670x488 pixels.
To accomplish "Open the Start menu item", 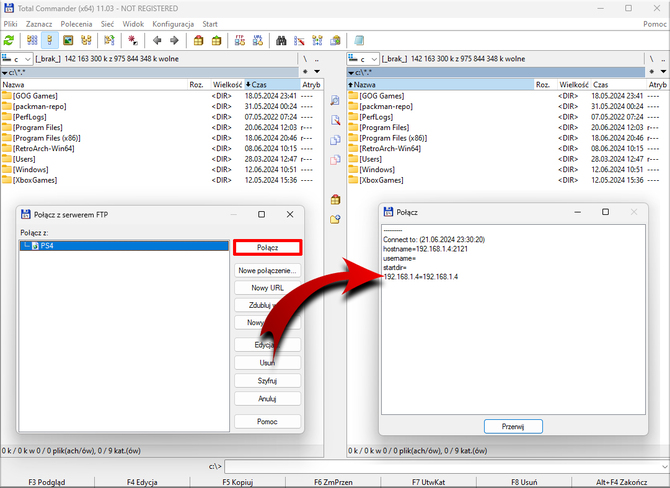I will [x=210, y=24].
